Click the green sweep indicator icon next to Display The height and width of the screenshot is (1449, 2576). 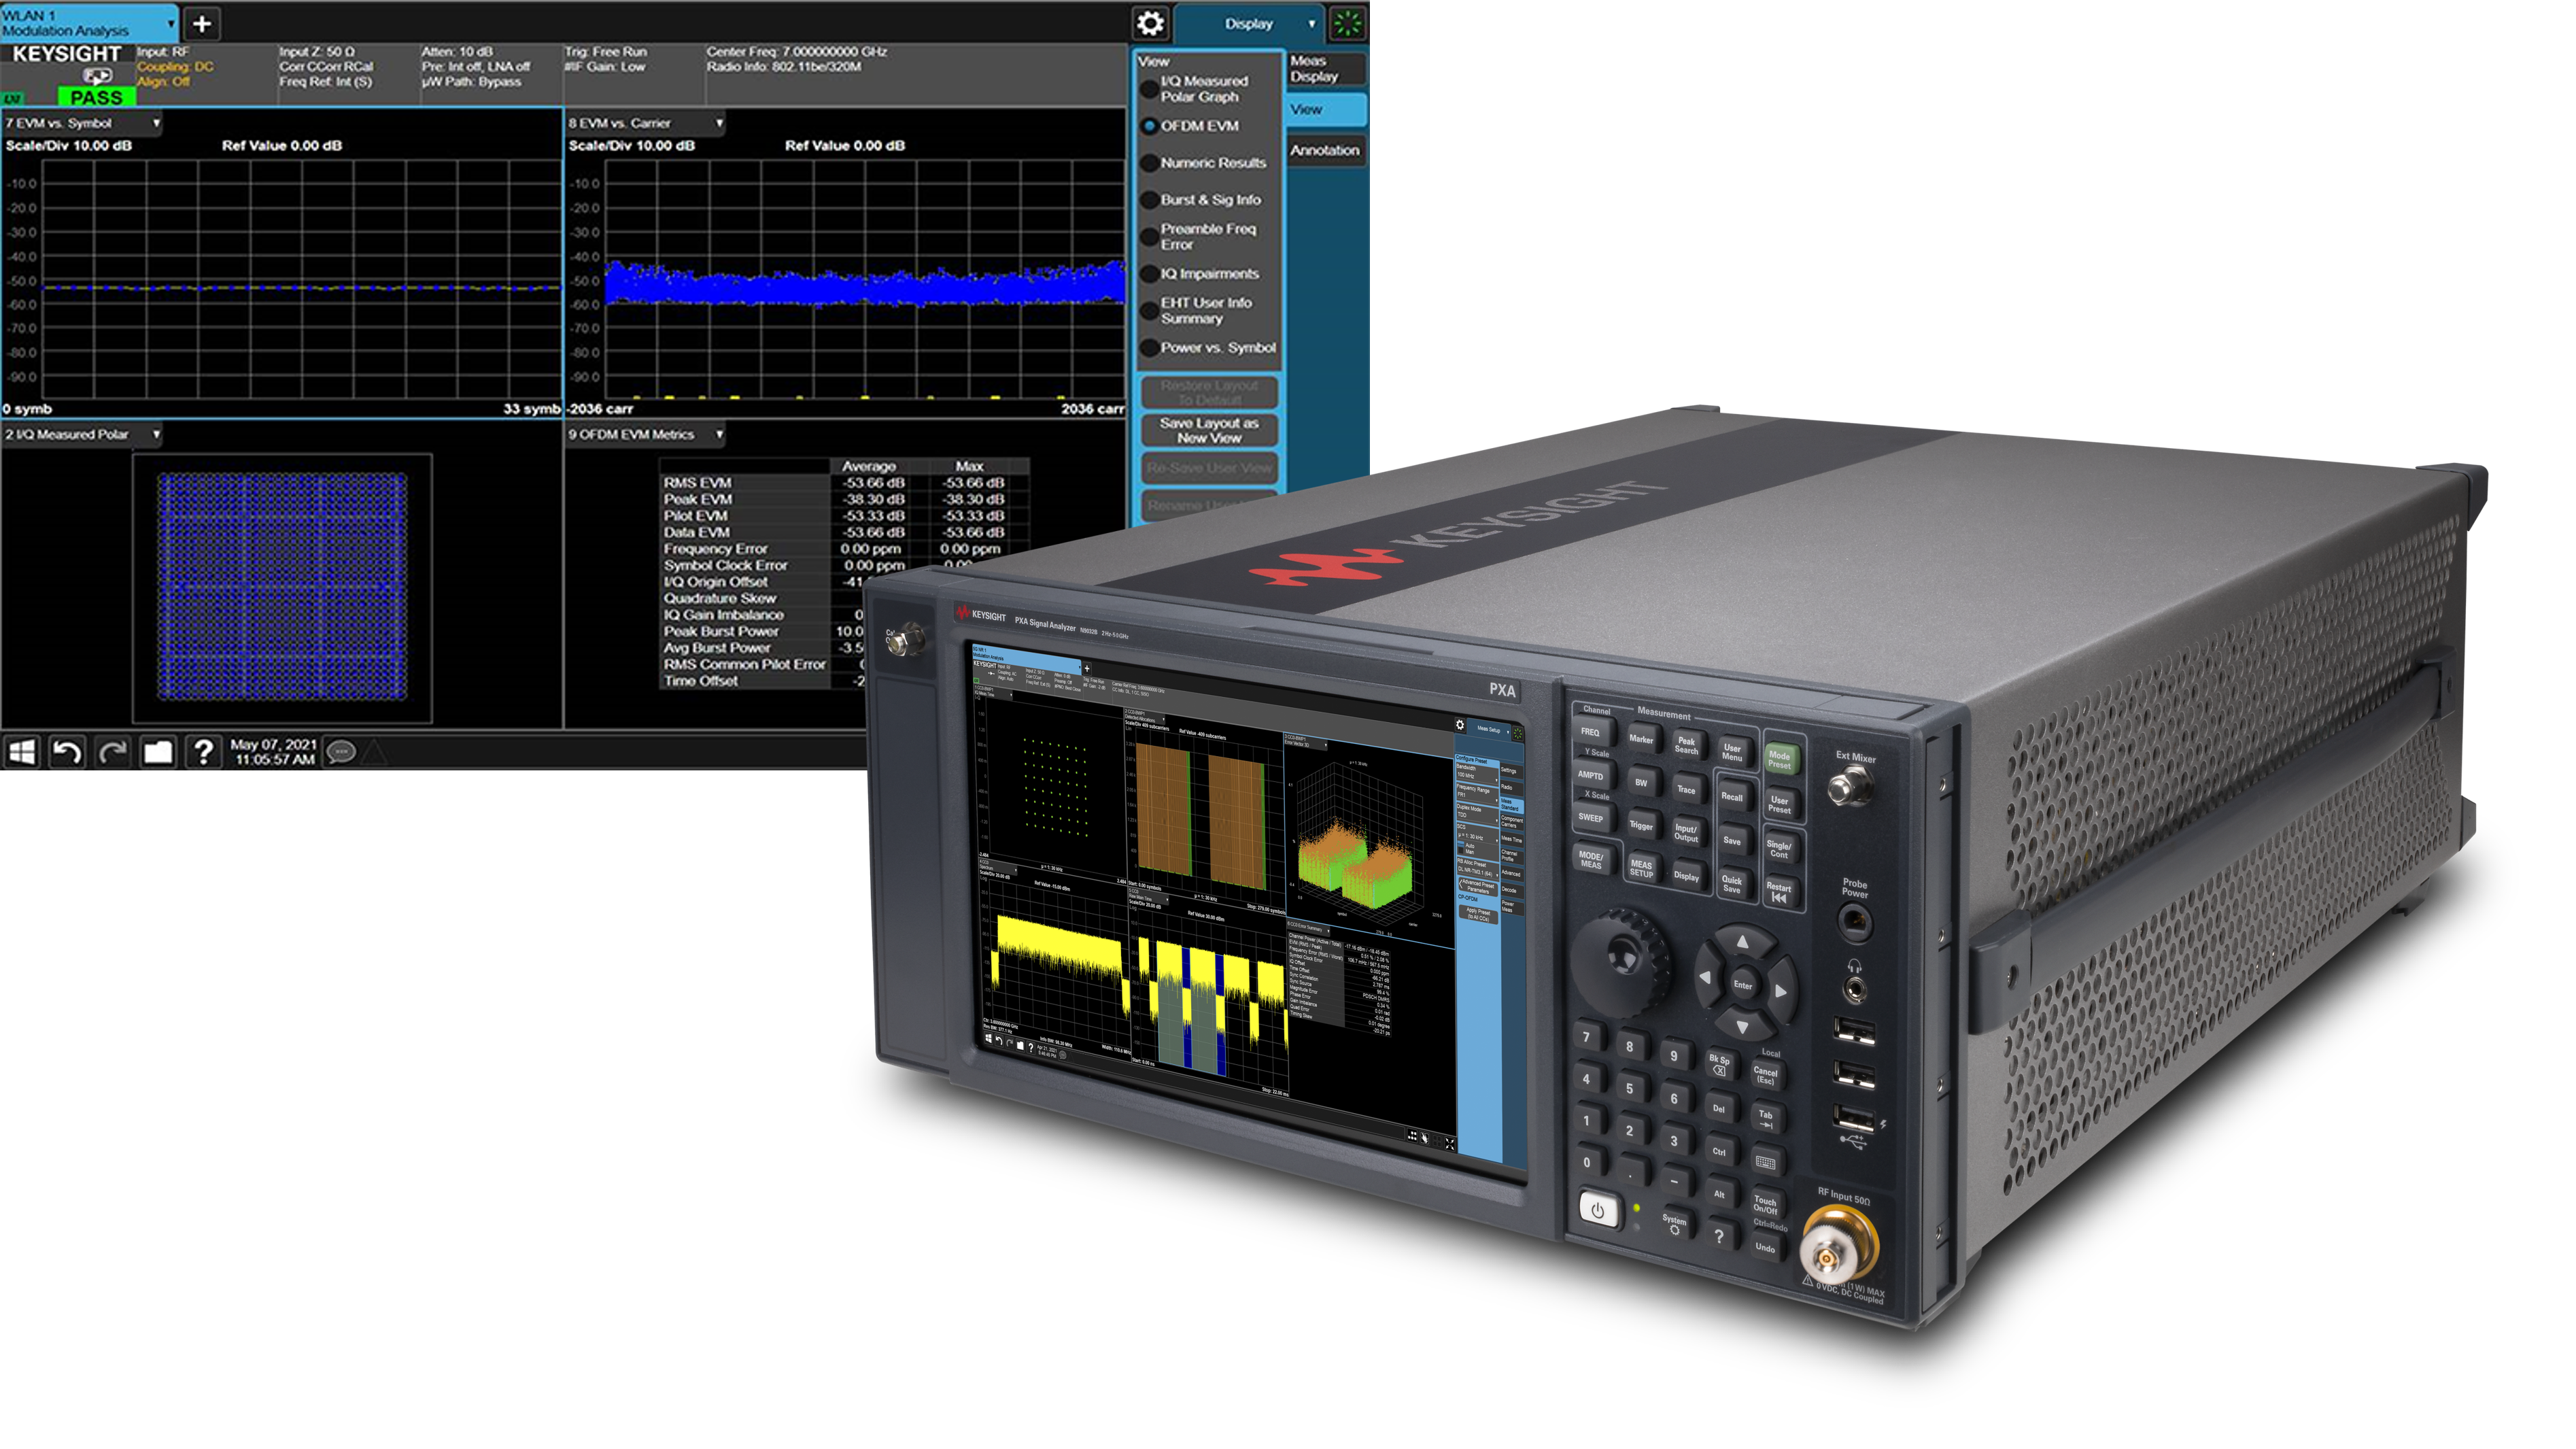(x=1347, y=23)
